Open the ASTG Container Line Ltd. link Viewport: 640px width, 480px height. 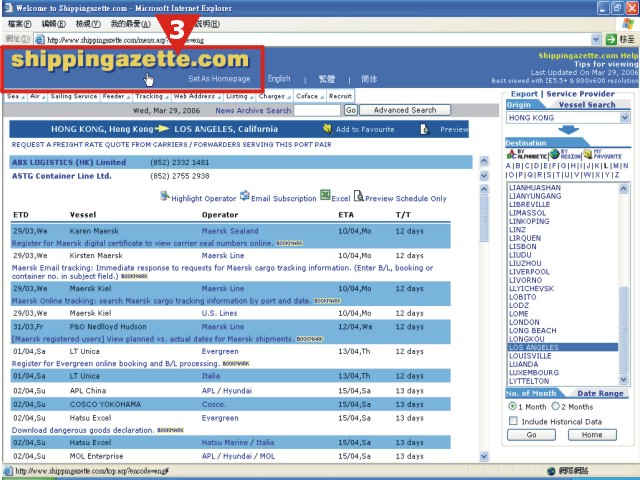(x=62, y=176)
